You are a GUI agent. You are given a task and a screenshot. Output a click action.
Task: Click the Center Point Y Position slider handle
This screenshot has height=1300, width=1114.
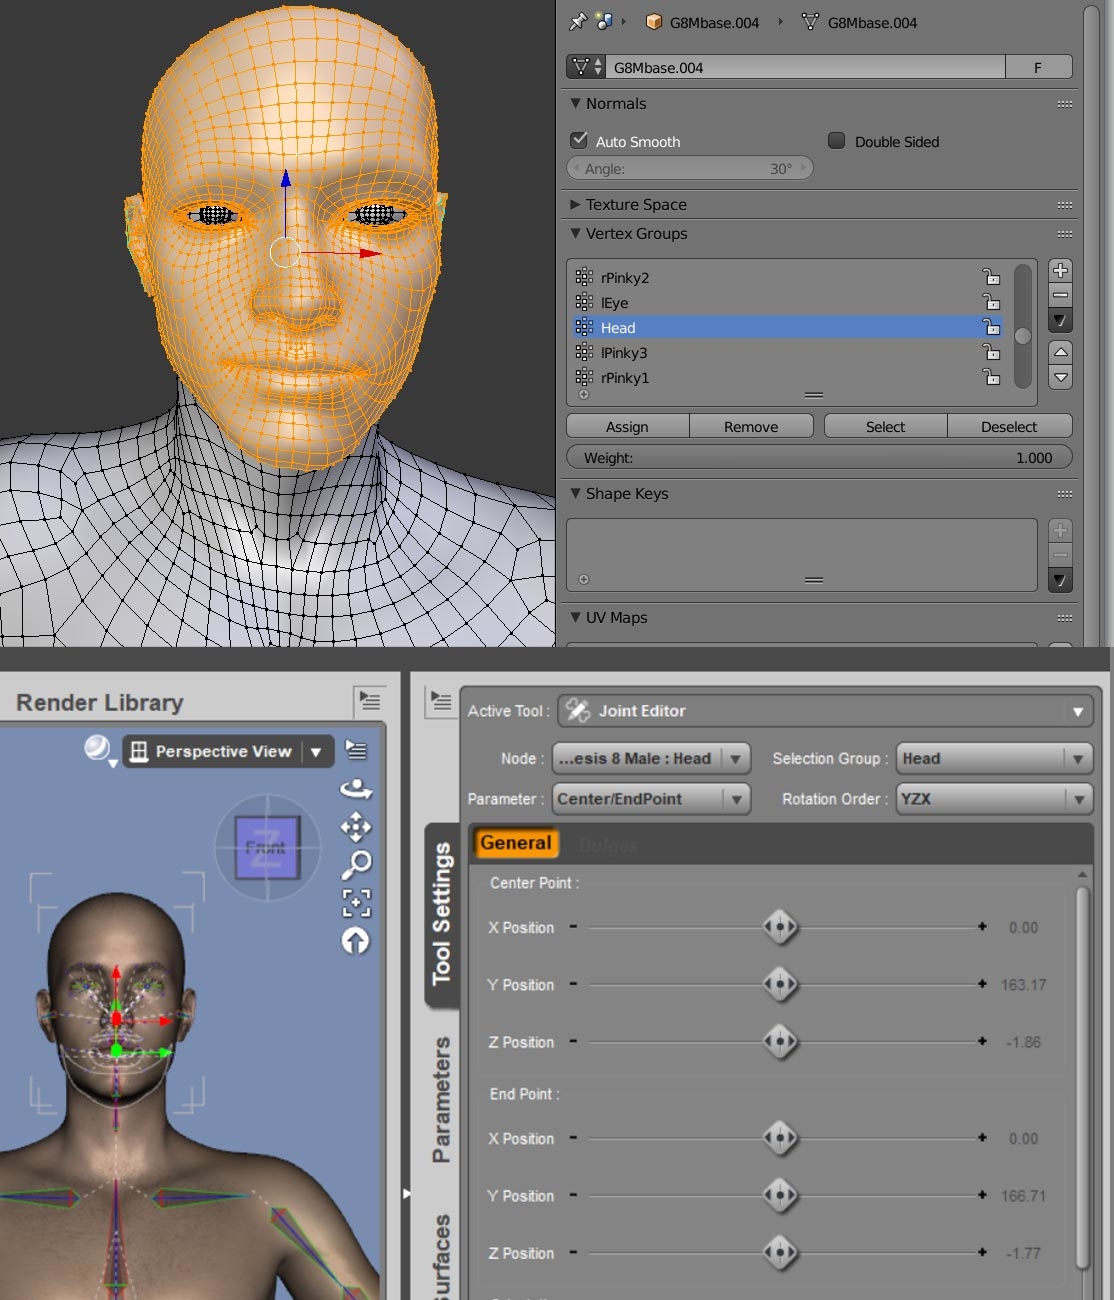tap(780, 985)
